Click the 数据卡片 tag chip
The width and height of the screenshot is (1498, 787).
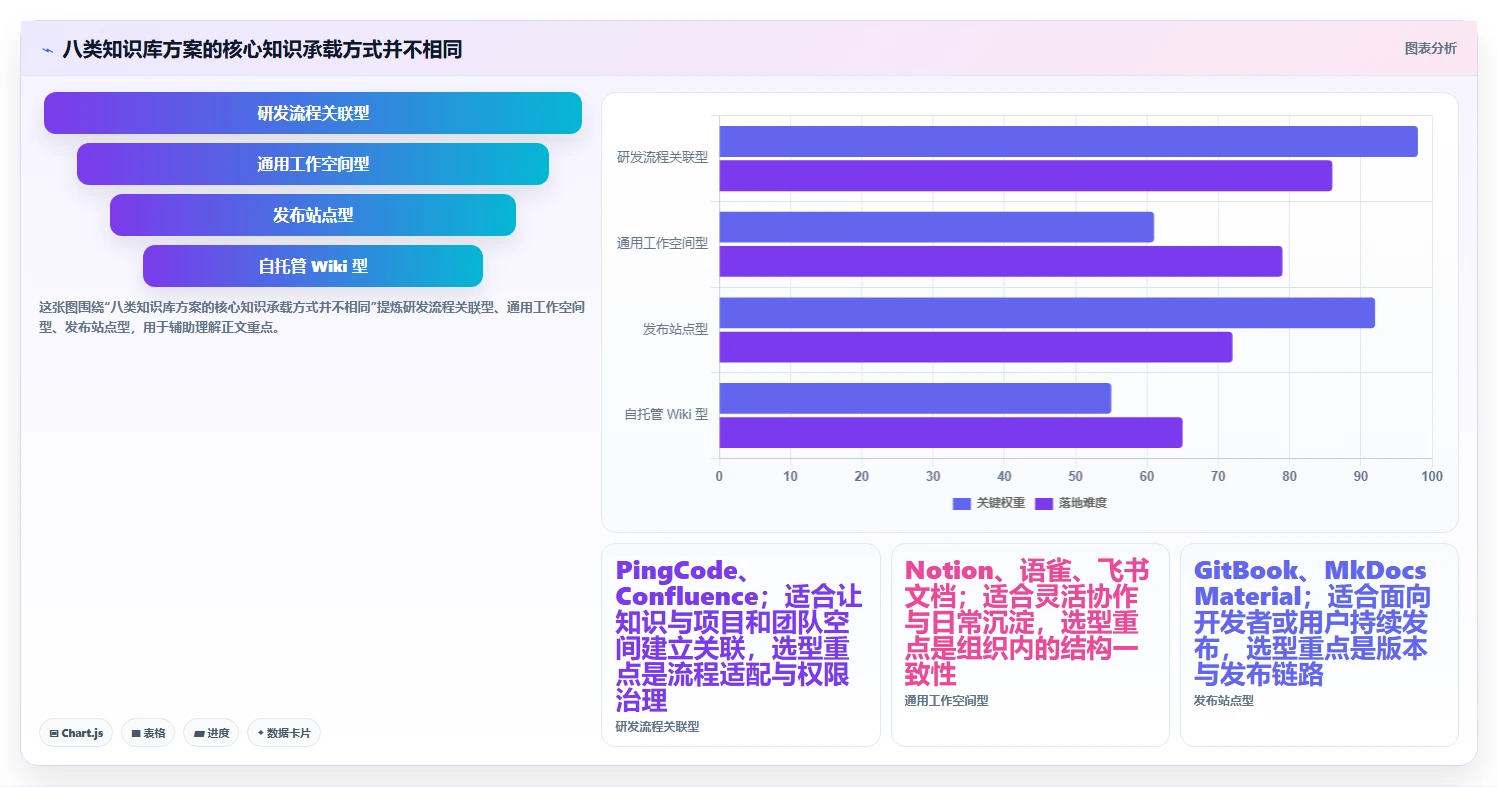tap(284, 733)
